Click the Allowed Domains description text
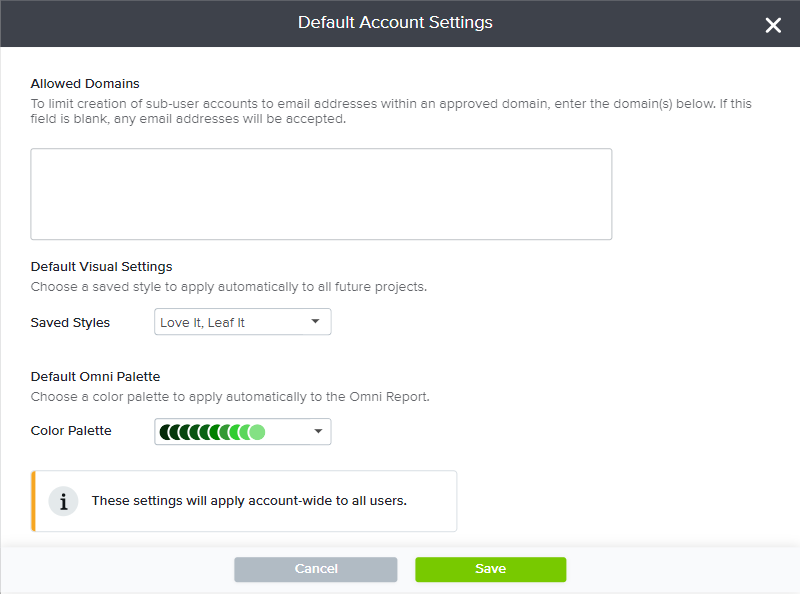800x594 pixels. (388, 111)
